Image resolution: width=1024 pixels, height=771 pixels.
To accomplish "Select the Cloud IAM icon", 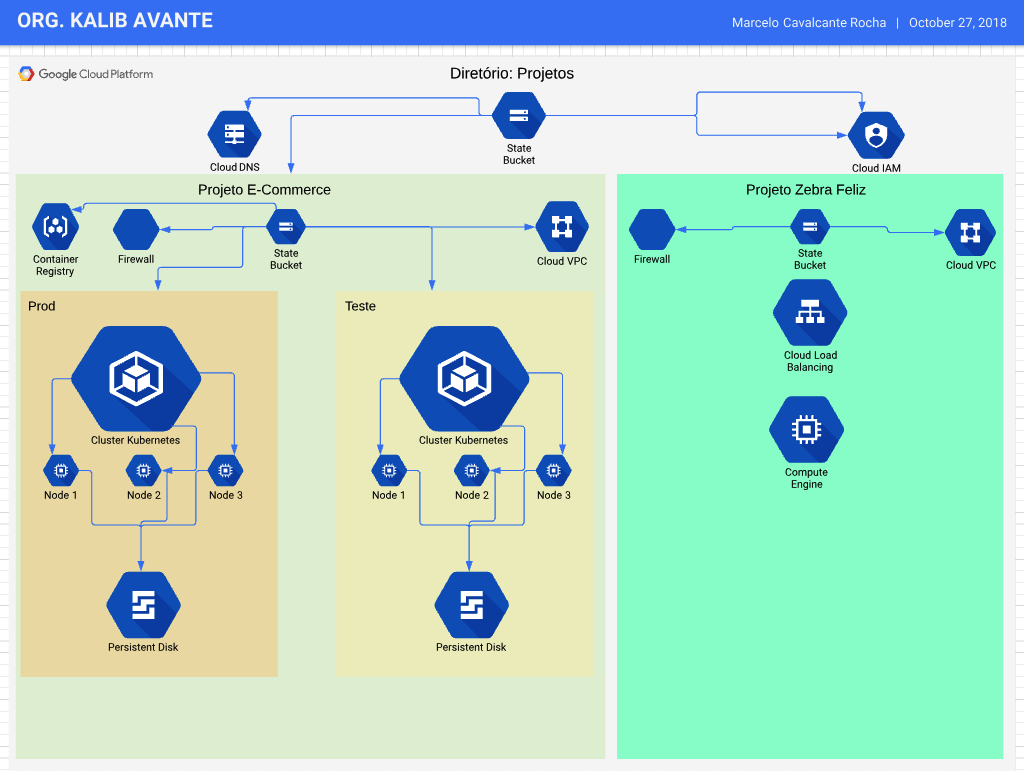I will click(876, 135).
